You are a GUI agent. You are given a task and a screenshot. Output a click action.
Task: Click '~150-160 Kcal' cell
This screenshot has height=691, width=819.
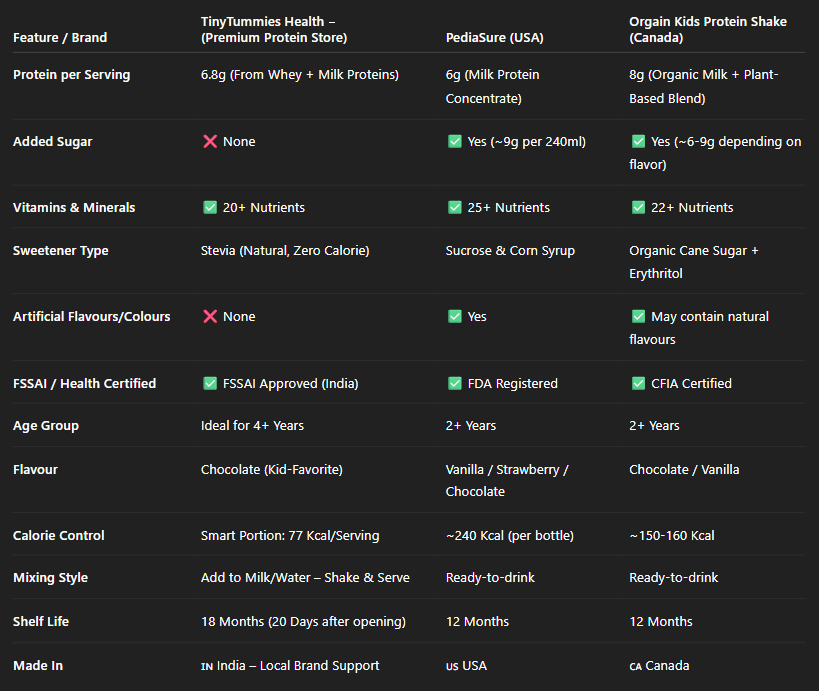pos(672,535)
